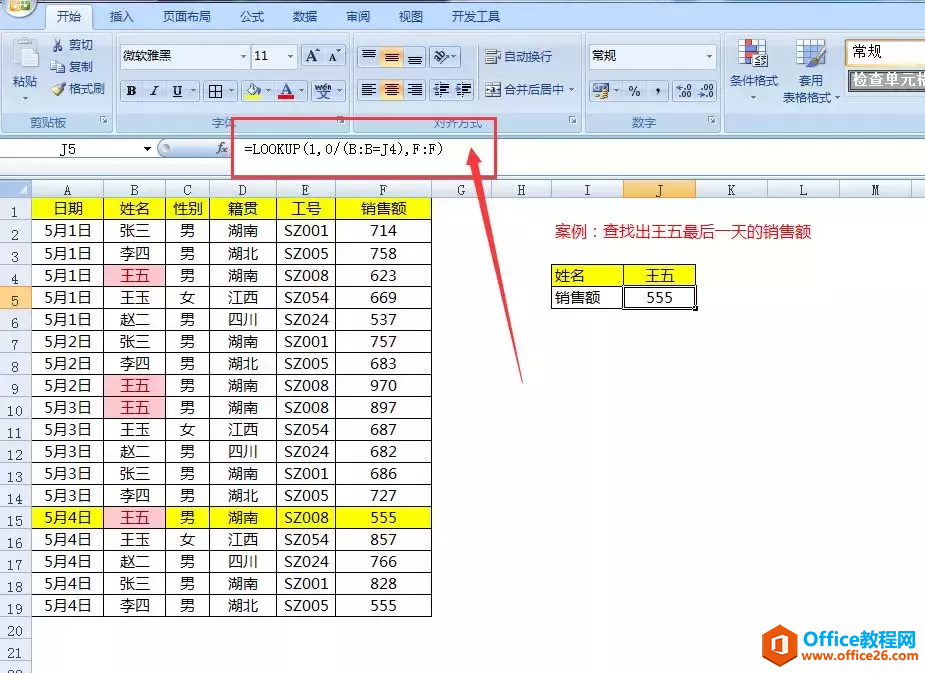Click the Name Box showing J5
Image resolution: width=925 pixels, height=673 pixels.
pos(68,149)
